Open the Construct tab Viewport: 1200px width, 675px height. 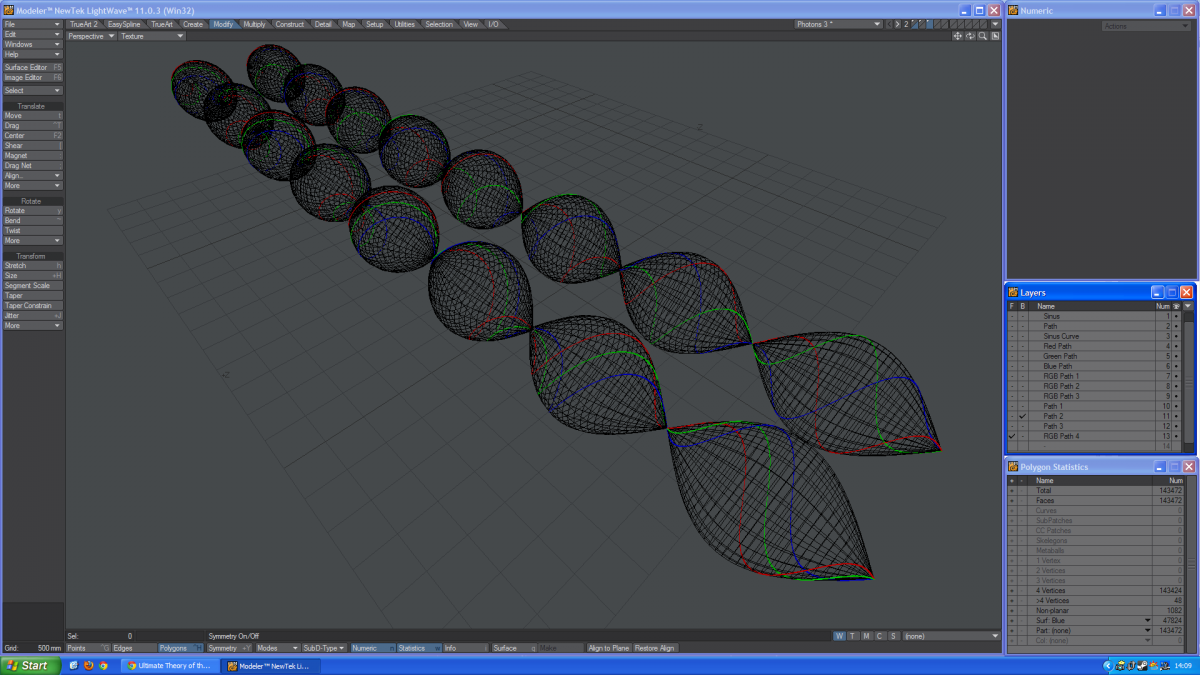click(x=290, y=24)
